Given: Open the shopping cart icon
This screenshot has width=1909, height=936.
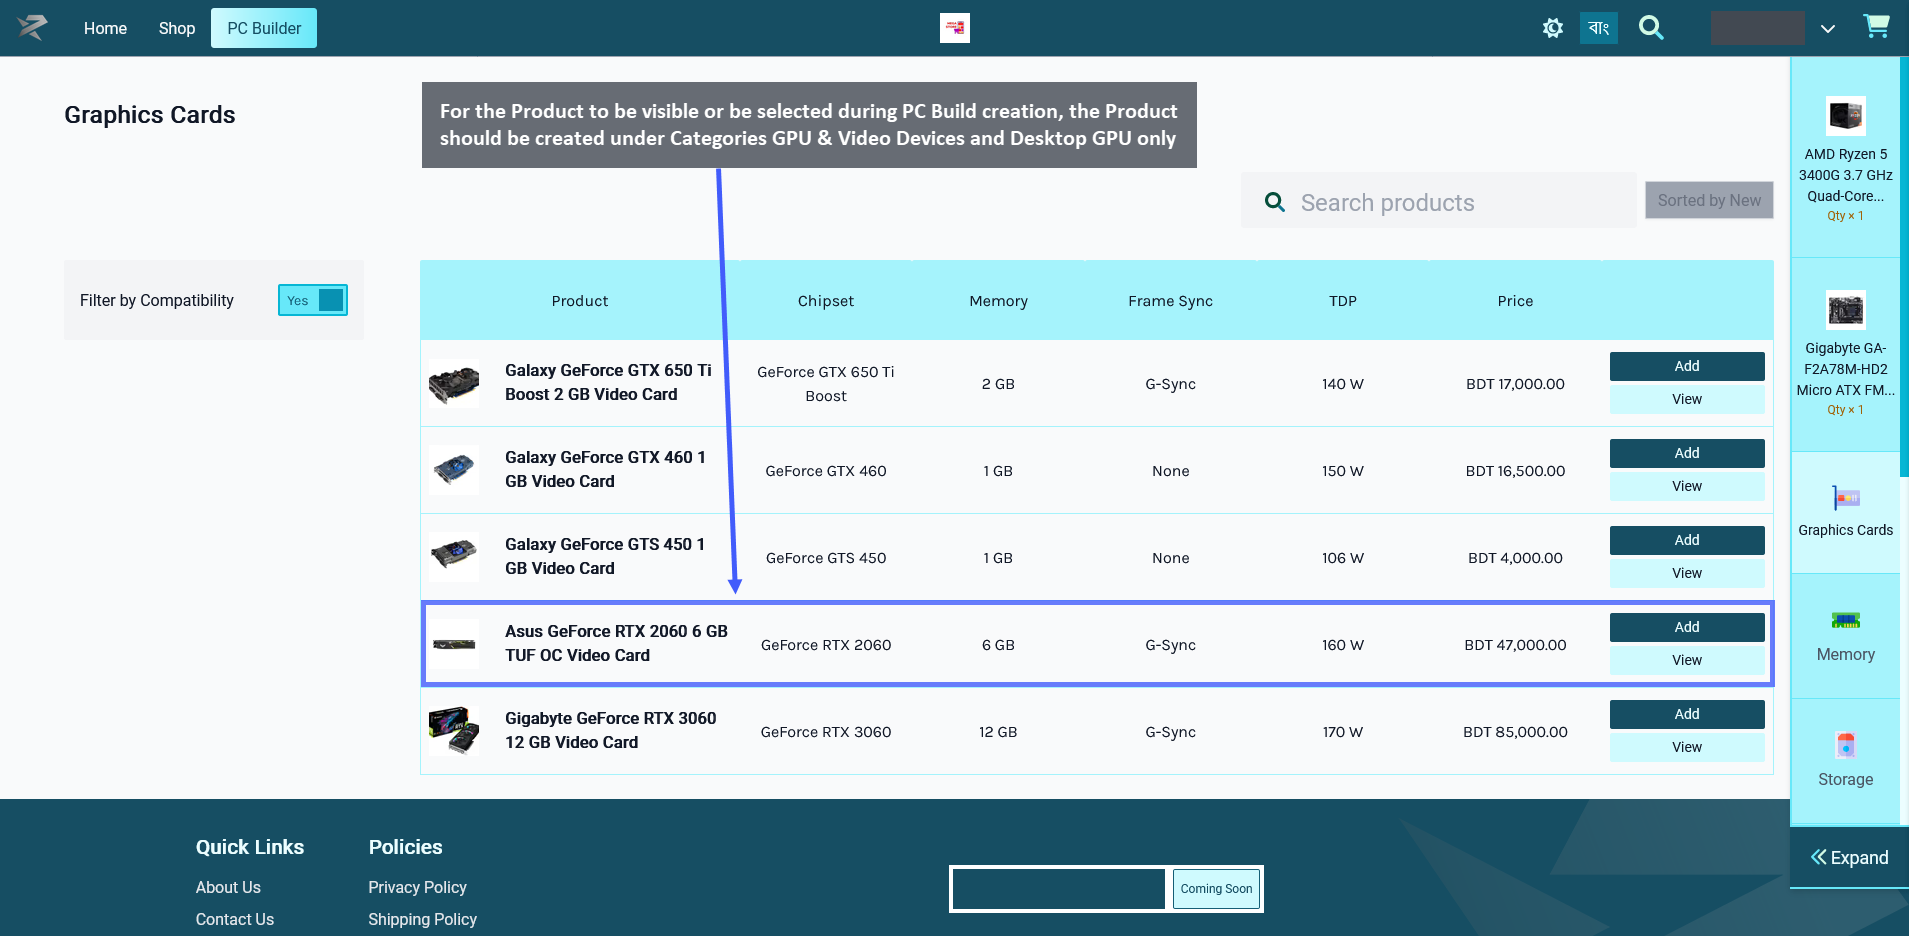Looking at the screenshot, I should click(x=1876, y=27).
